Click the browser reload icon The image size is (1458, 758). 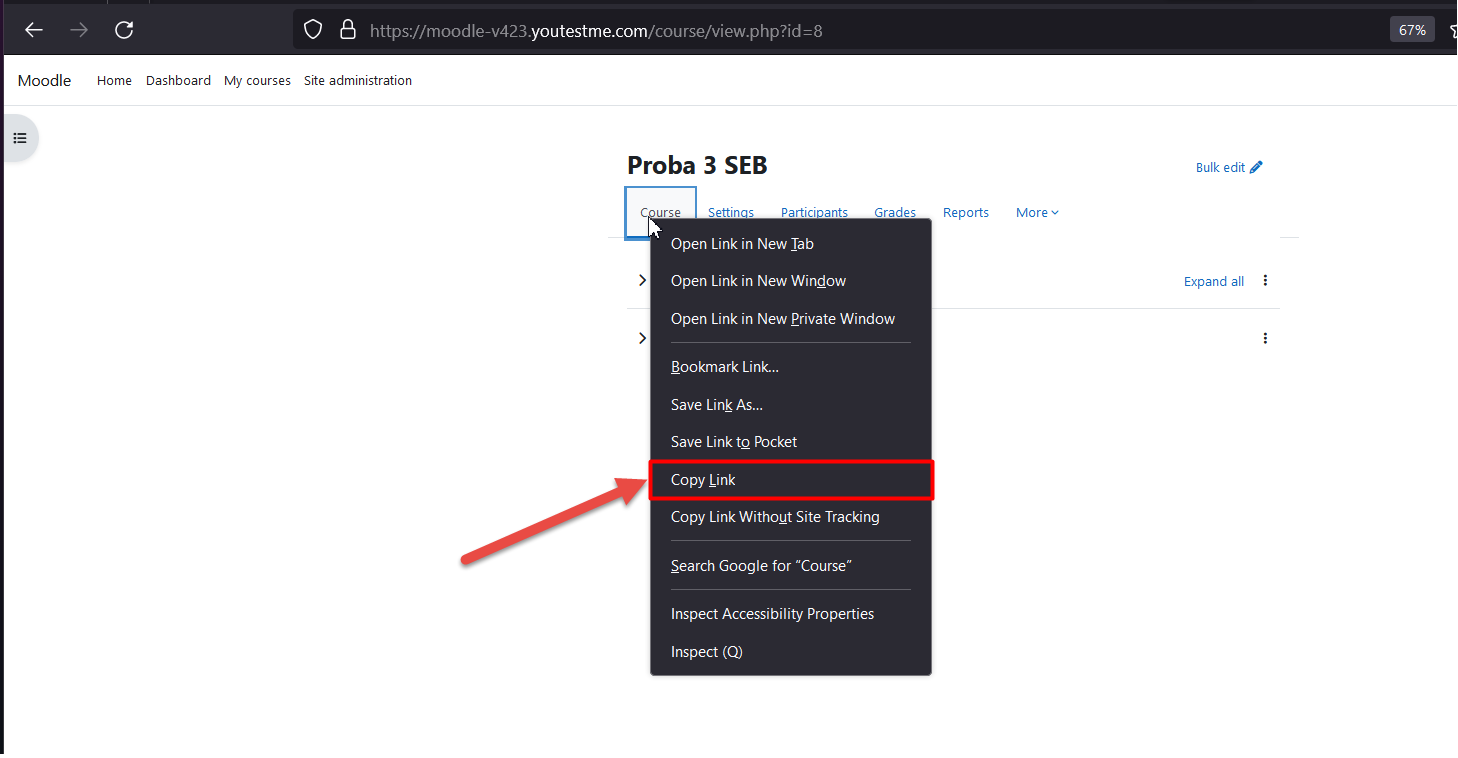pyautogui.click(x=124, y=30)
